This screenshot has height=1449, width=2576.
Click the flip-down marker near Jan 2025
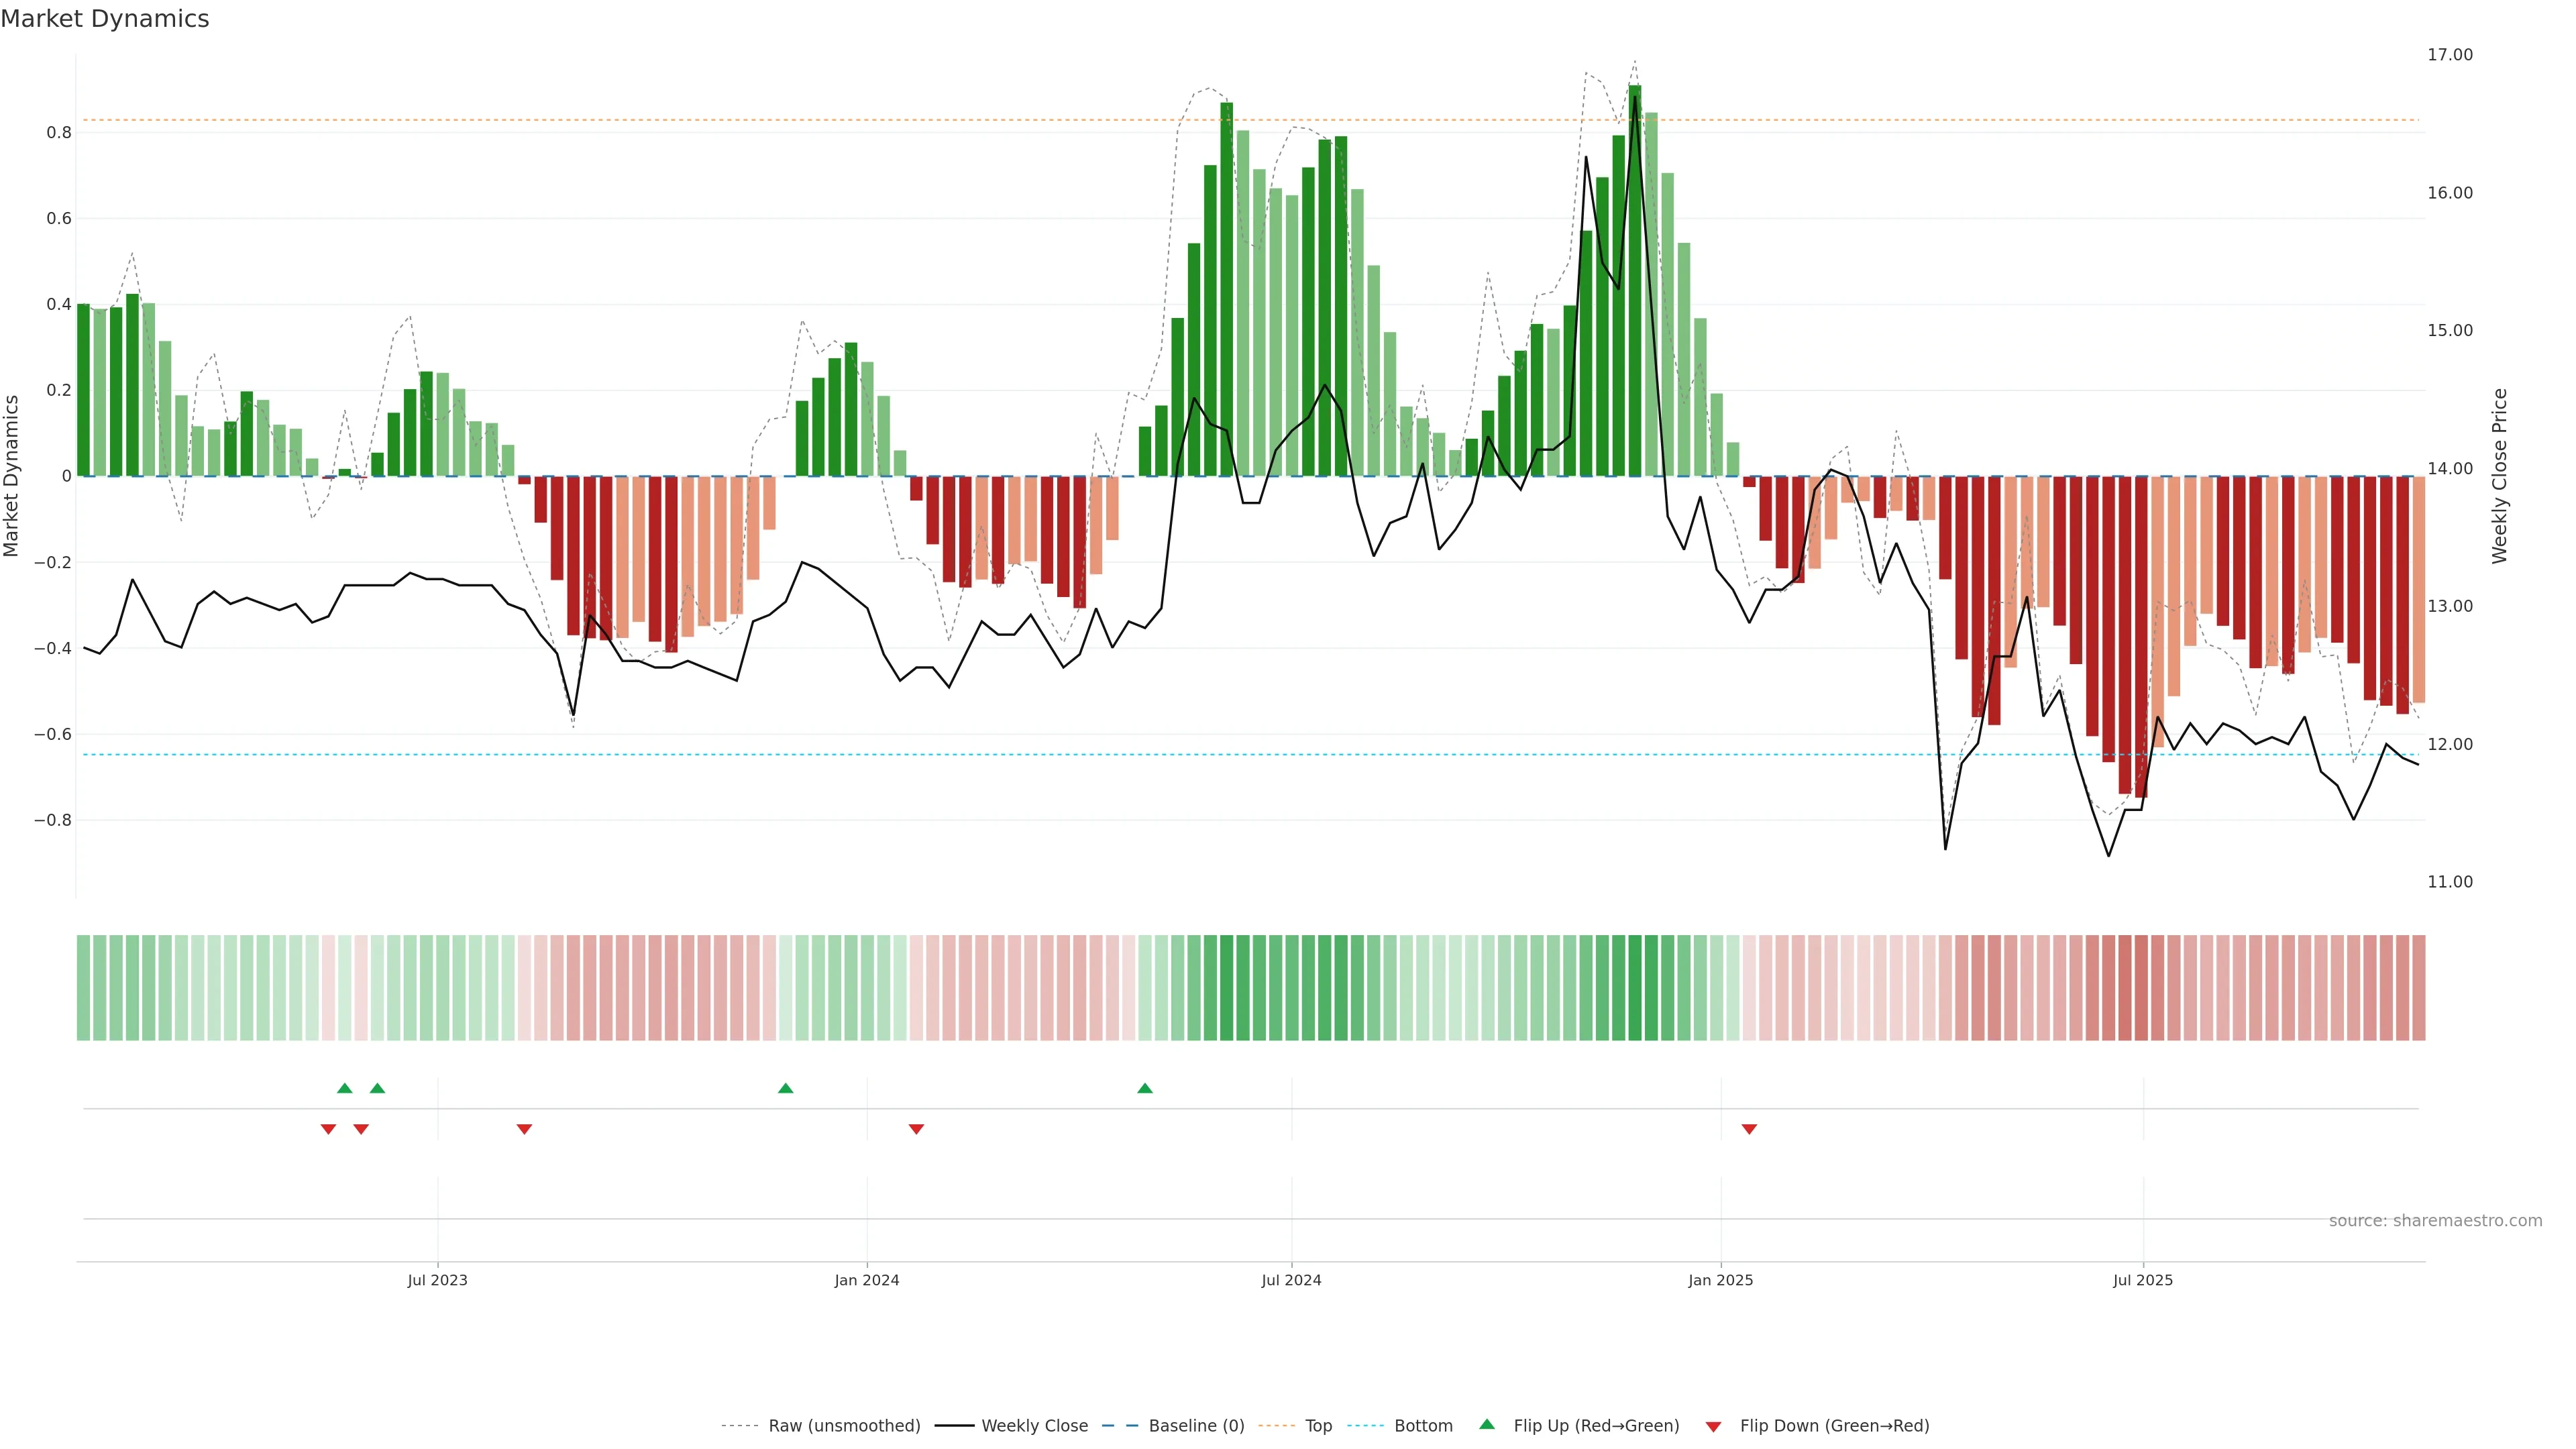[1749, 1129]
